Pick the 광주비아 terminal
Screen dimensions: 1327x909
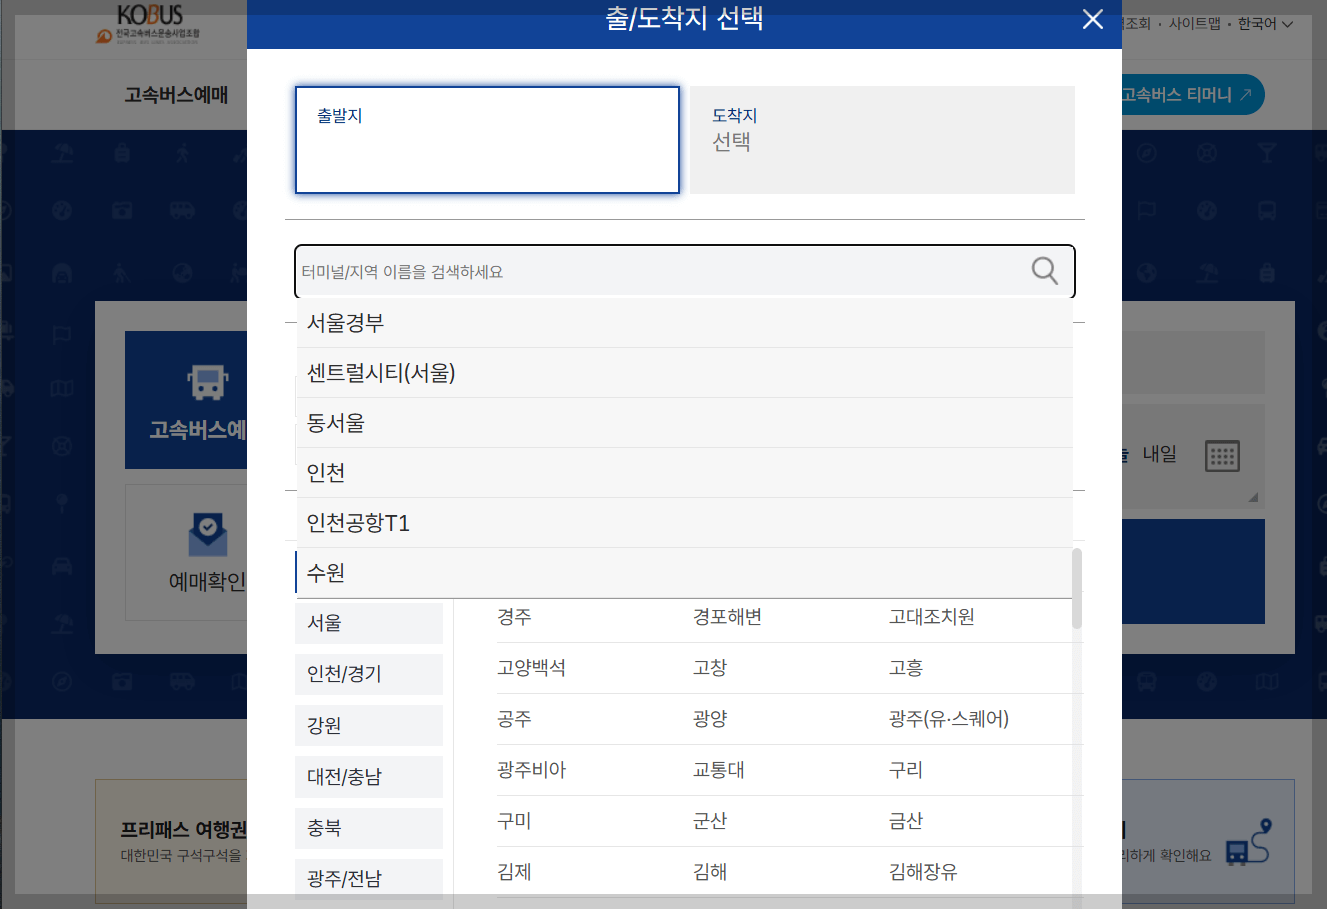(x=531, y=770)
